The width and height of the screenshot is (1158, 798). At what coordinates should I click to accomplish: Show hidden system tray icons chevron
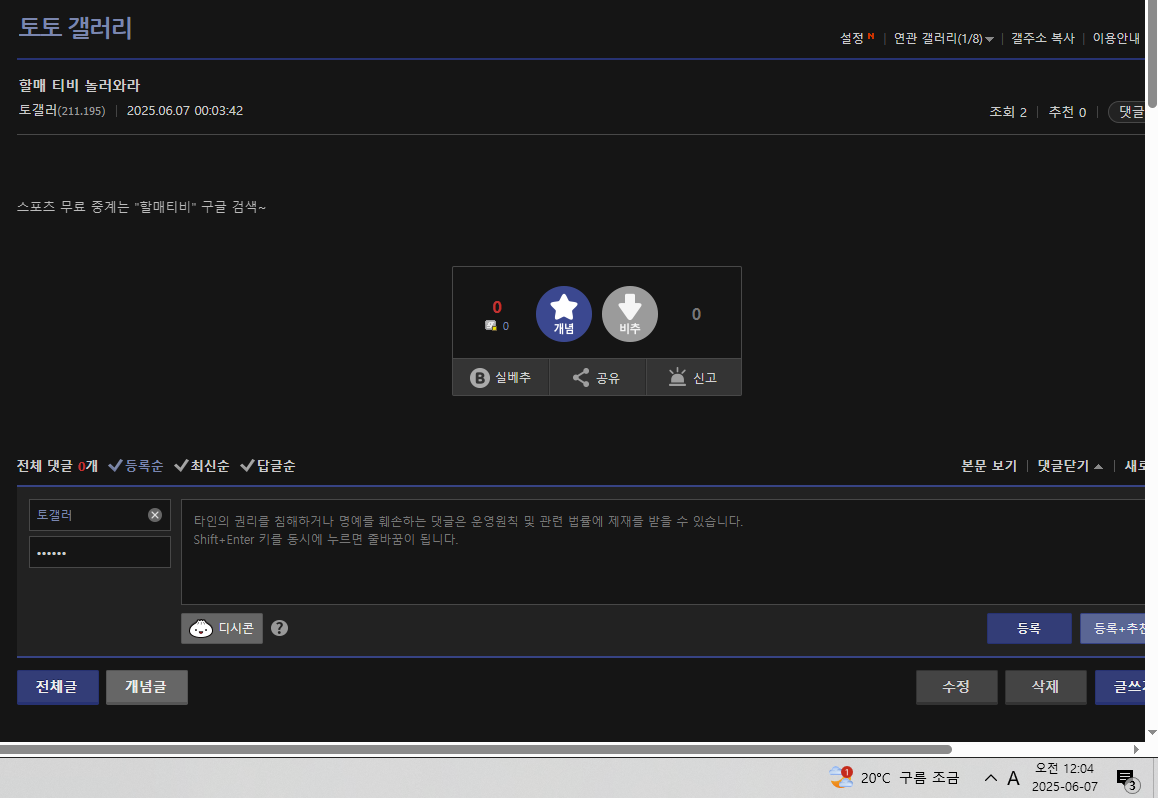[991, 778]
